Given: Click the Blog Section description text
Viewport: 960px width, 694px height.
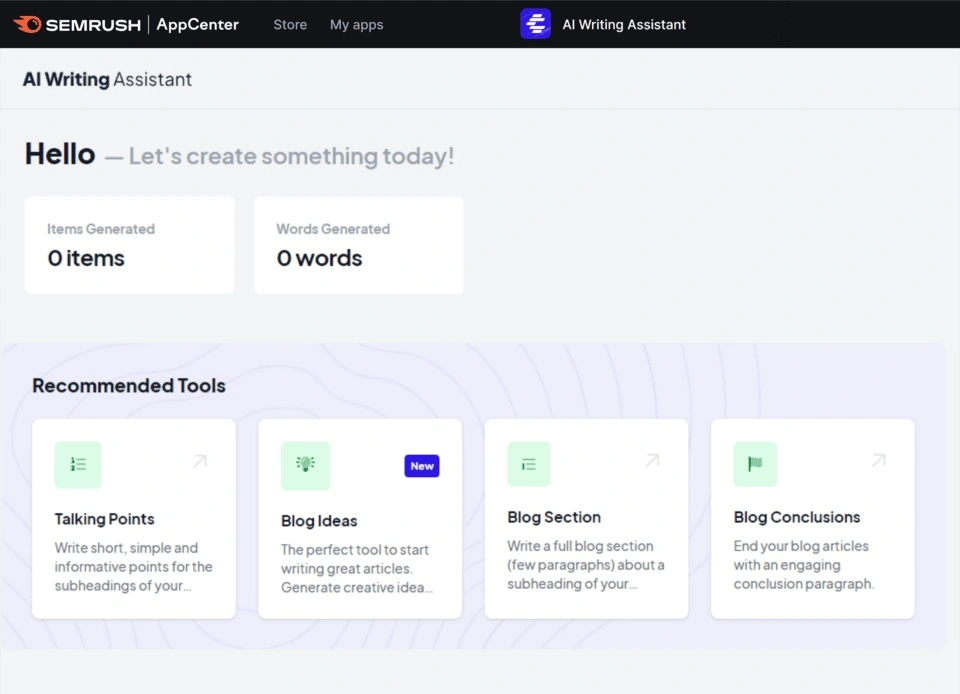Looking at the screenshot, I should click(x=586, y=565).
